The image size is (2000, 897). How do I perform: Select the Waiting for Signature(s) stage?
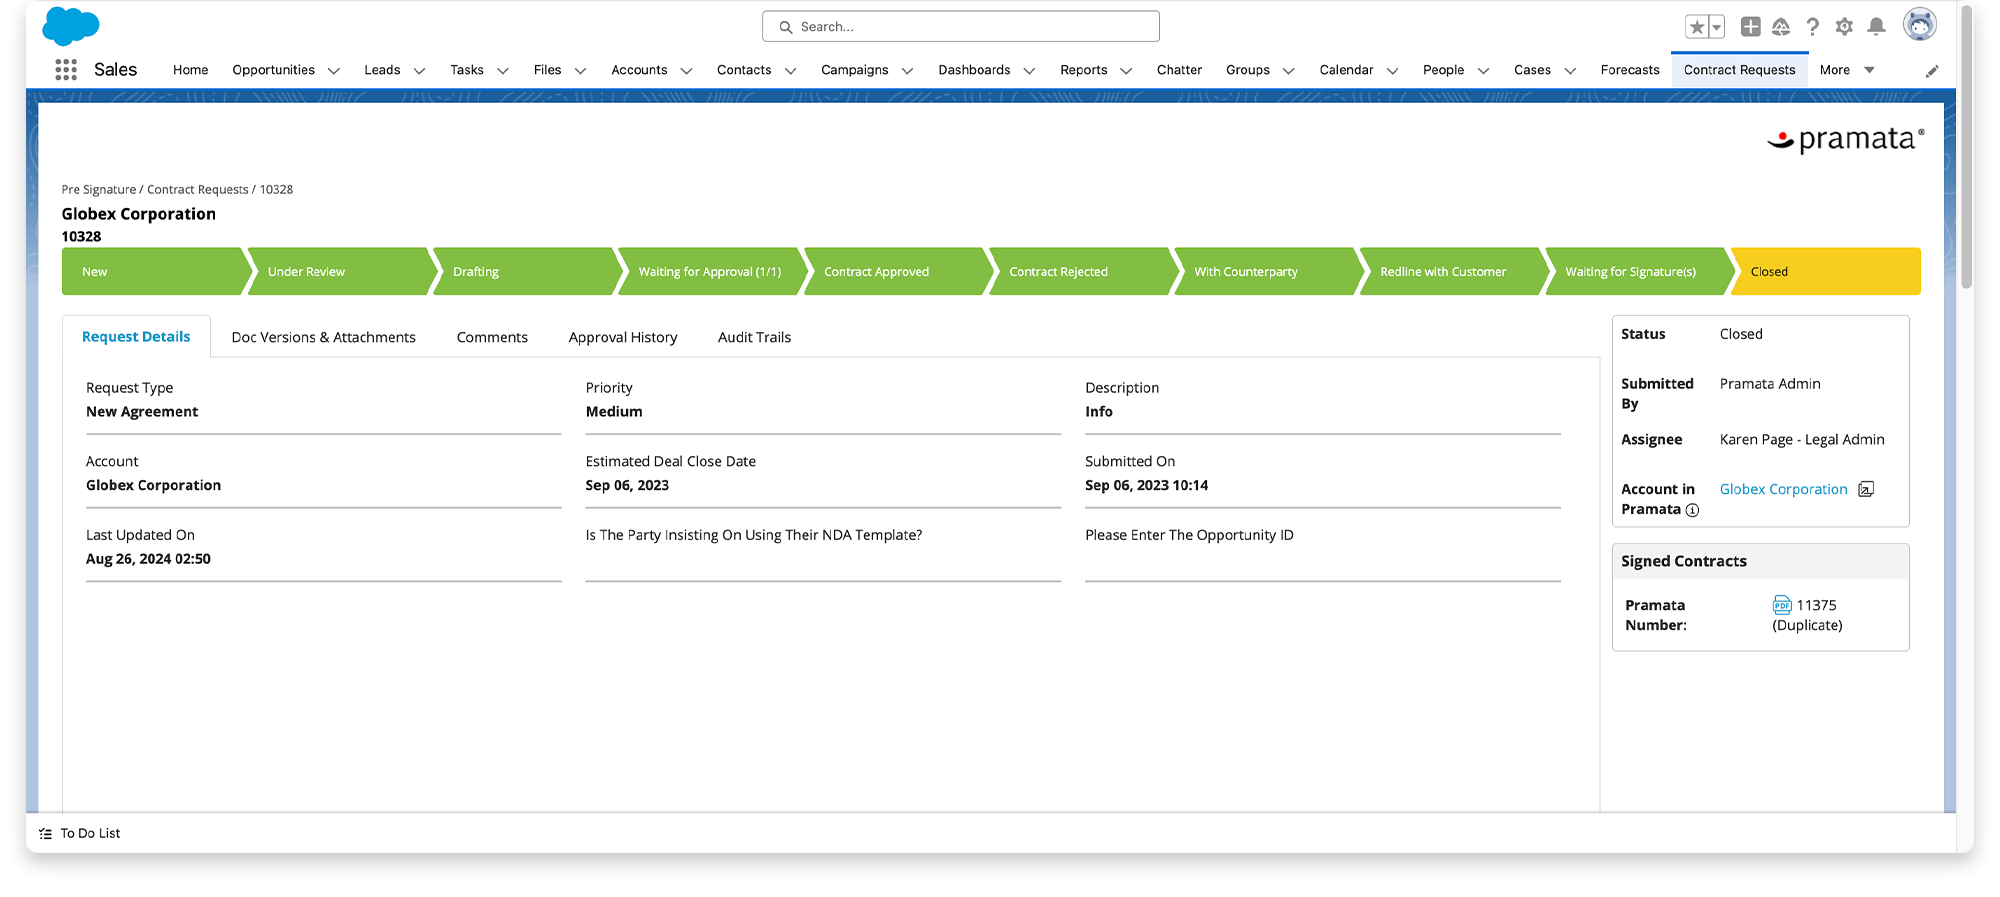pos(1638,271)
